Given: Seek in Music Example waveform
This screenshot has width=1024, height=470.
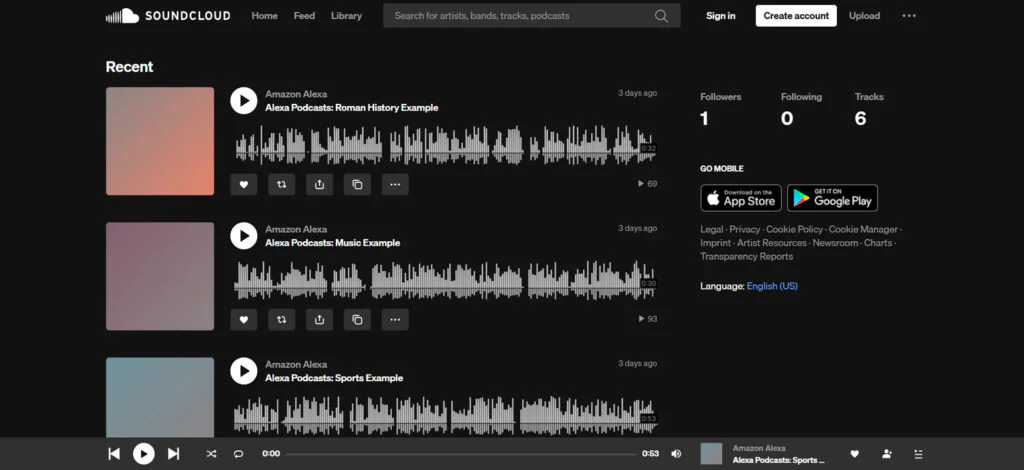Looking at the screenshot, I should (x=445, y=280).
